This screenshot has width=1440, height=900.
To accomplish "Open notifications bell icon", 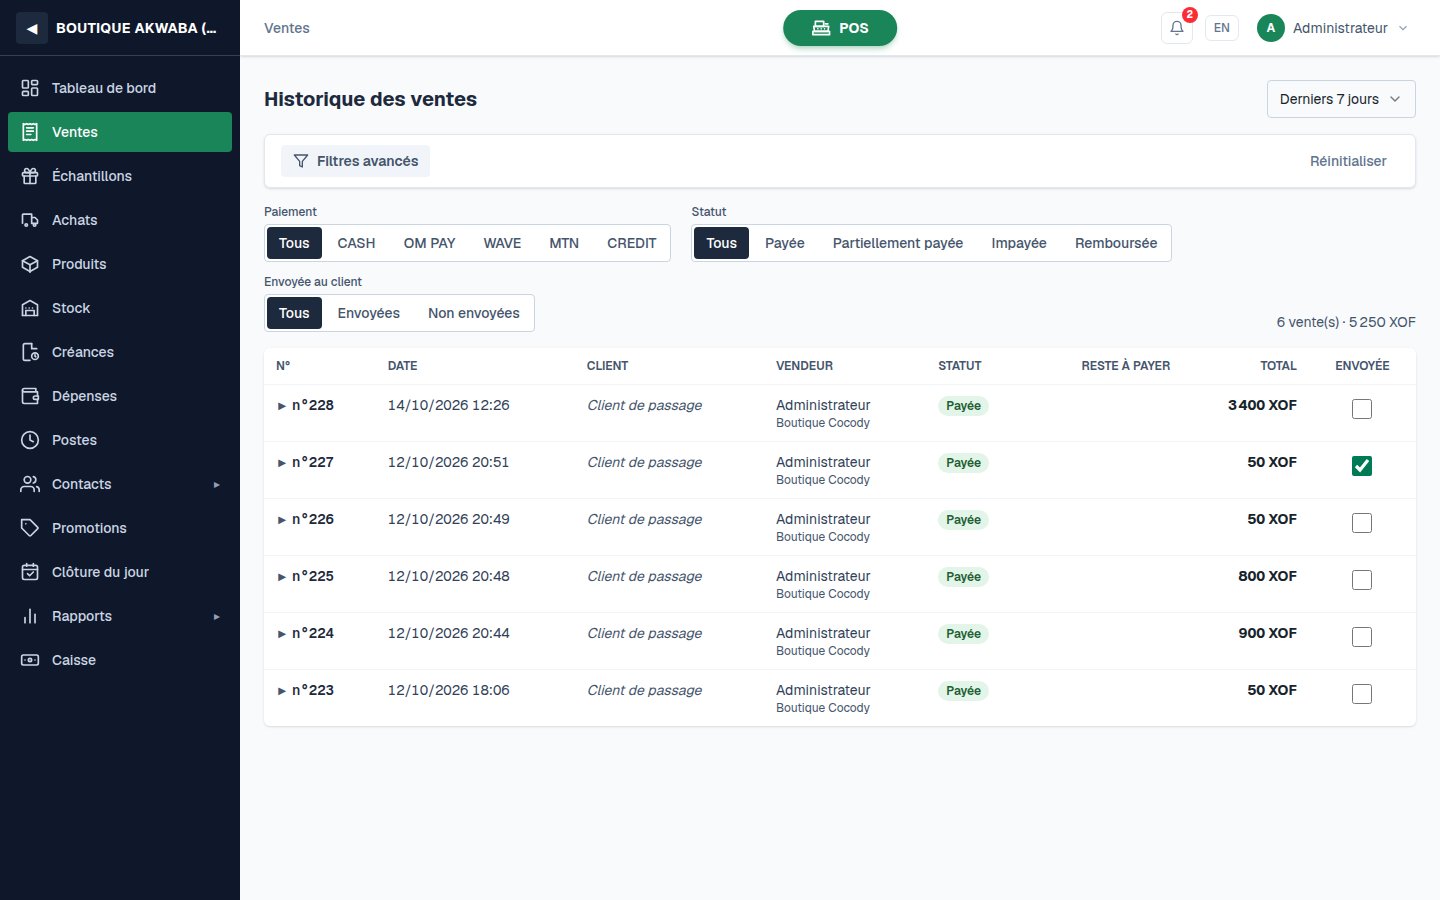I will [1177, 28].
